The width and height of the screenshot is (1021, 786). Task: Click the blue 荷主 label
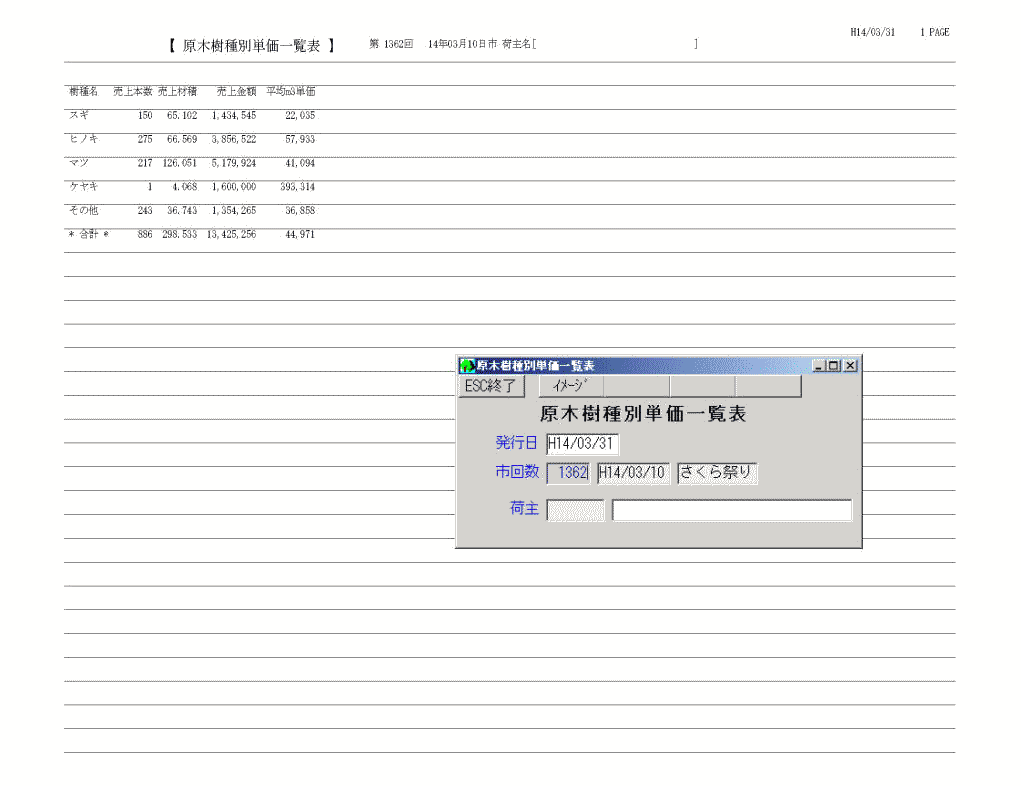pos(524,509)
